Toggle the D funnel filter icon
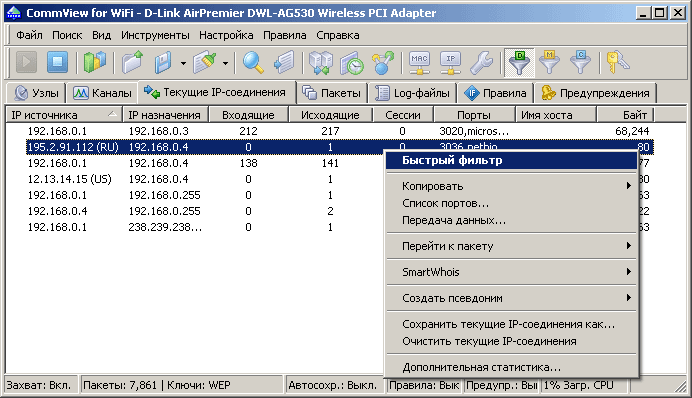This screenshot has width=692, height=398. tap(519, 62)
